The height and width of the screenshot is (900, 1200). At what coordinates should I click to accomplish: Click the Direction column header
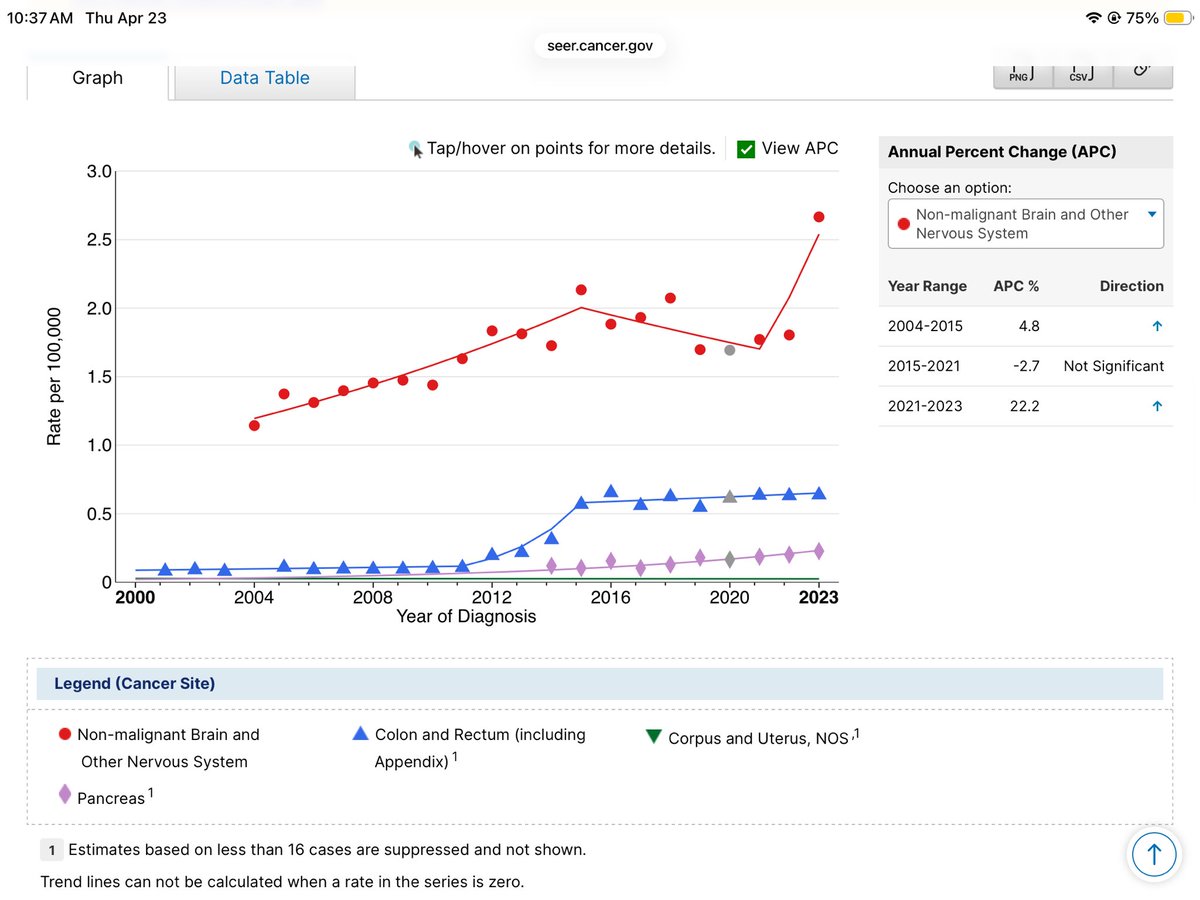click(x=1131, y=286)
